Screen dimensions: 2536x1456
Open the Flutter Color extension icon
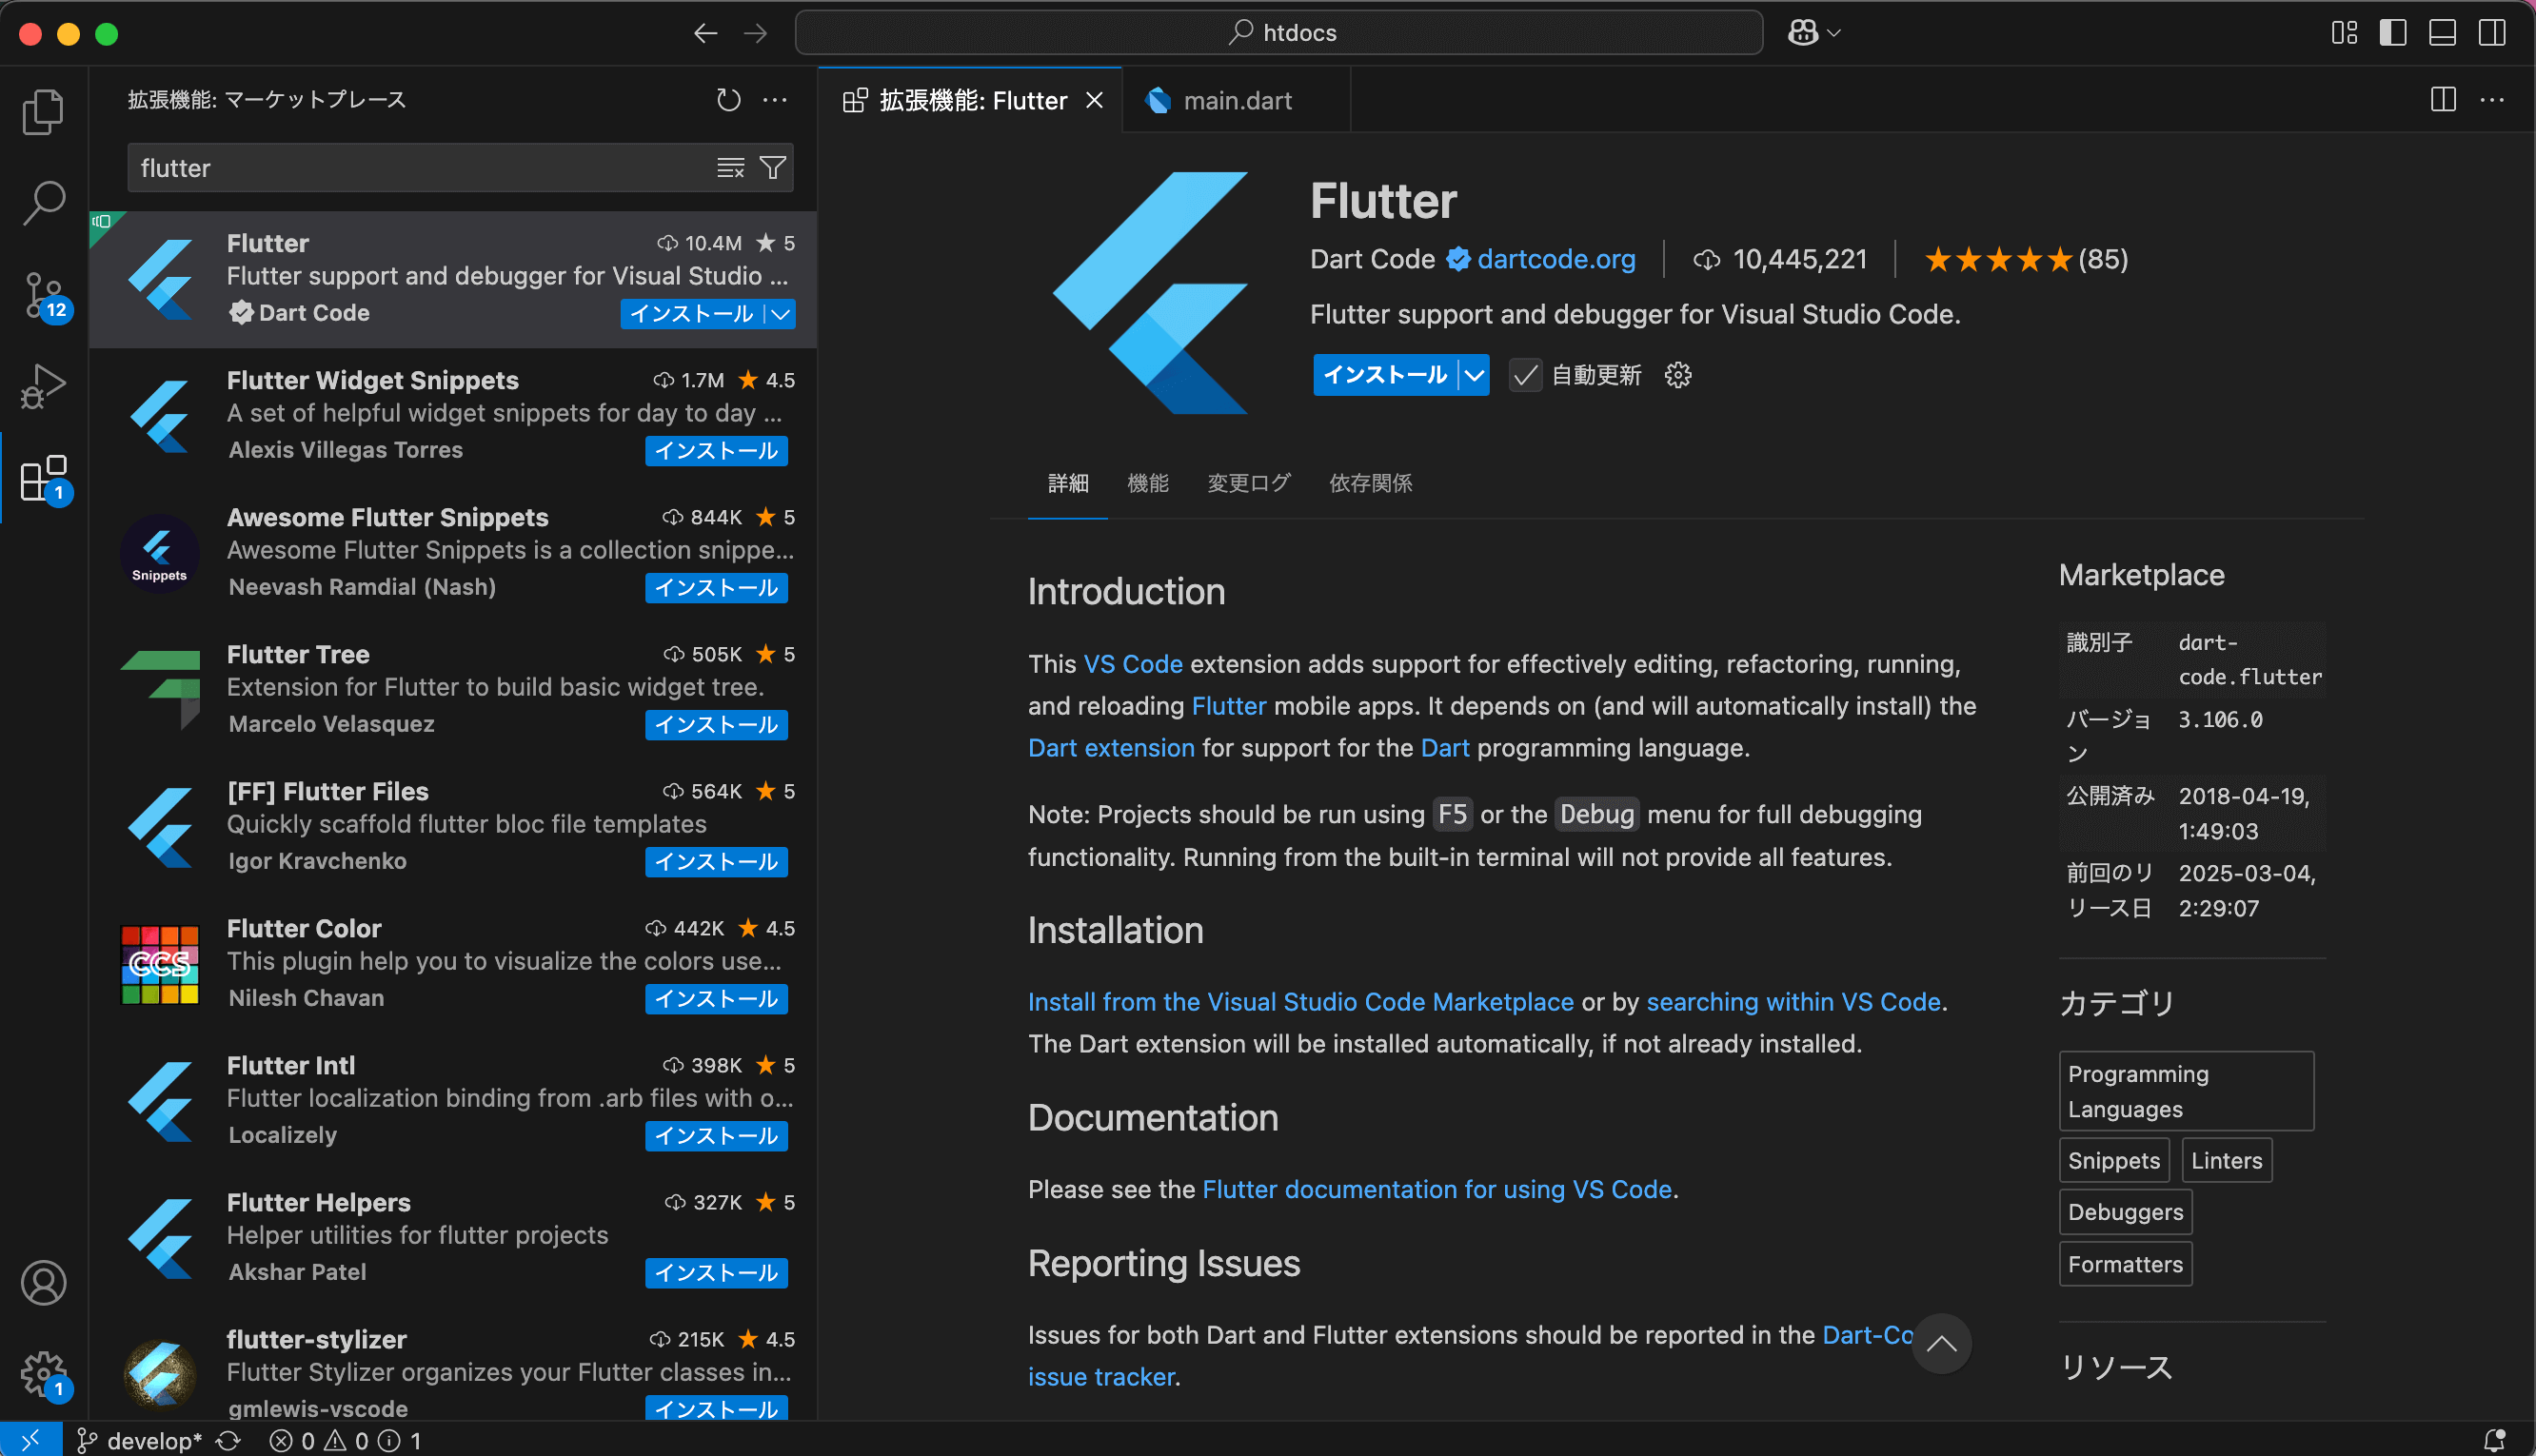tap(160, 964)
